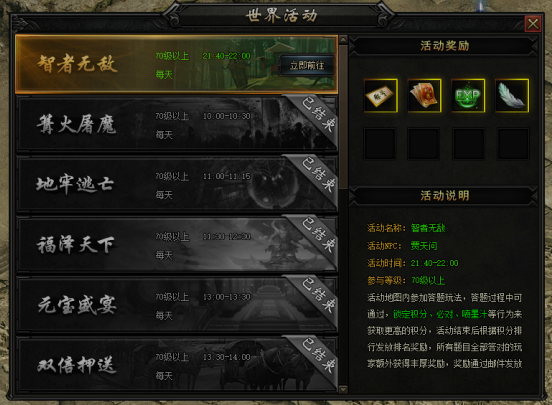Select the 福泽天下 activity entry

[x=176, y=244]
